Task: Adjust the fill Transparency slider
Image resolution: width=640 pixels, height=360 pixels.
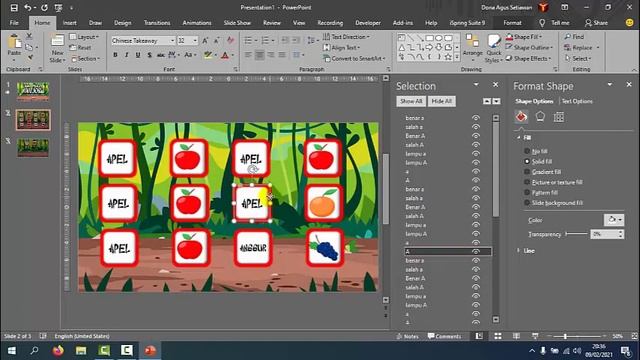Action: coord(576,234)
